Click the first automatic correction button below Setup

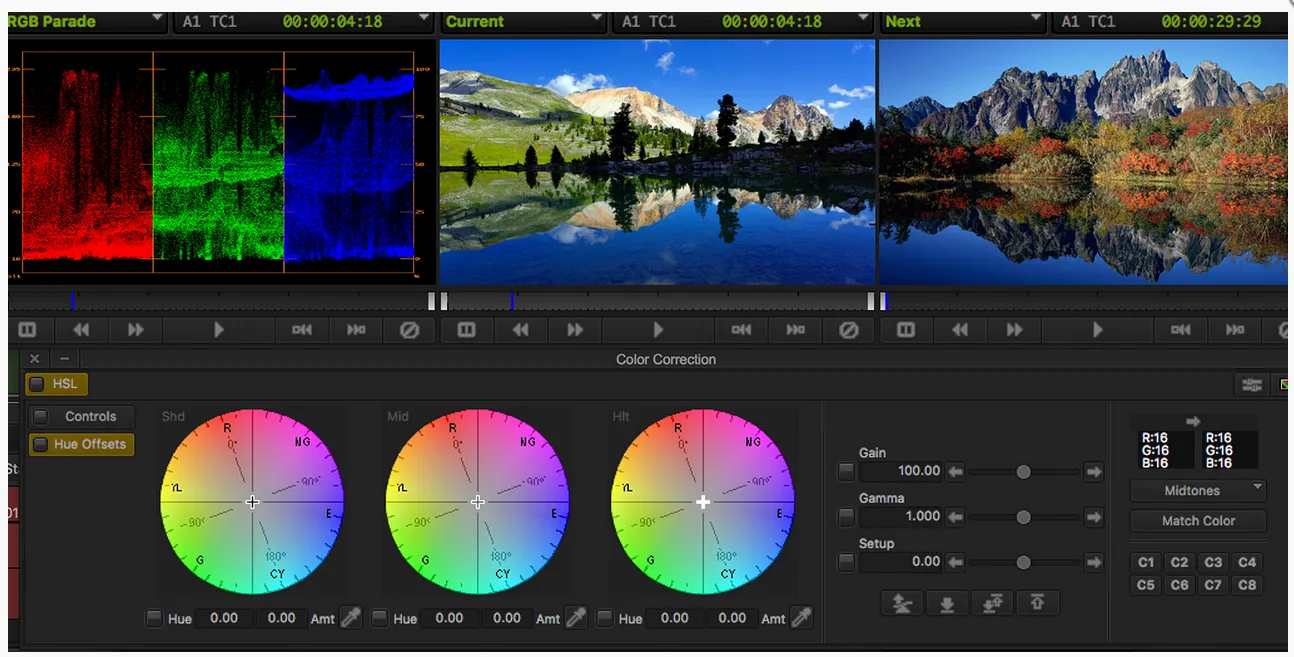pos(902,603)
